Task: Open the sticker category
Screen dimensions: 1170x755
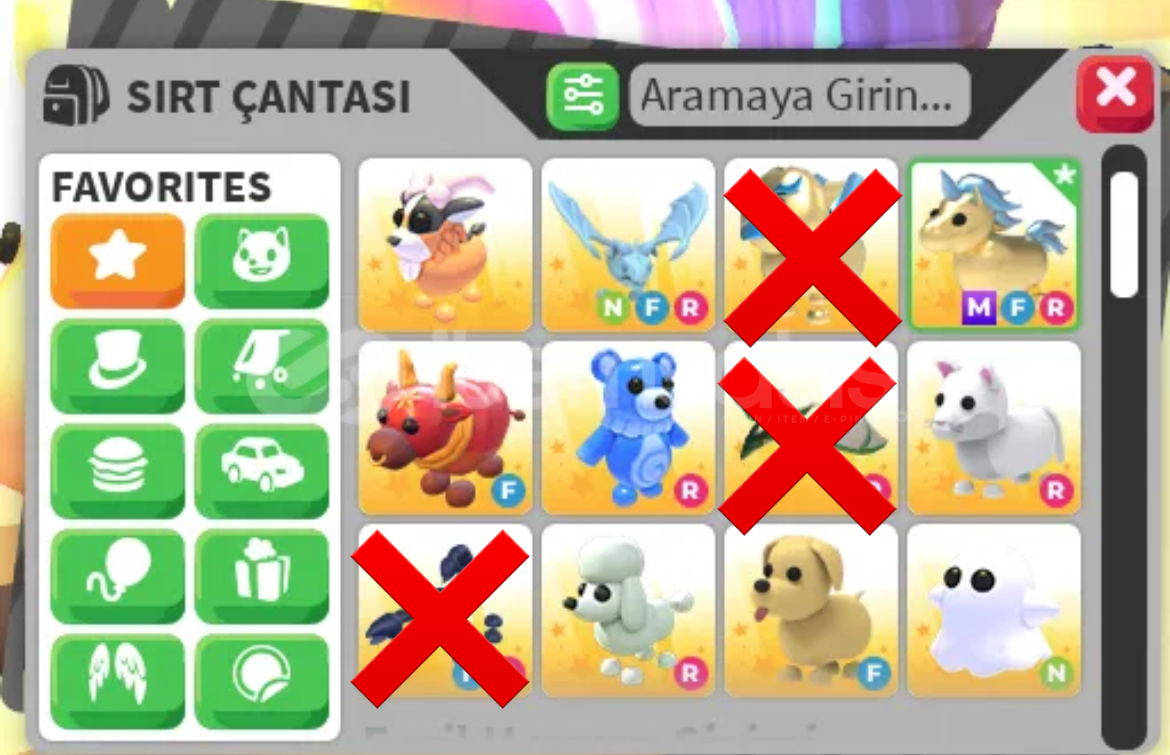Action: click(x=262, y=681)
